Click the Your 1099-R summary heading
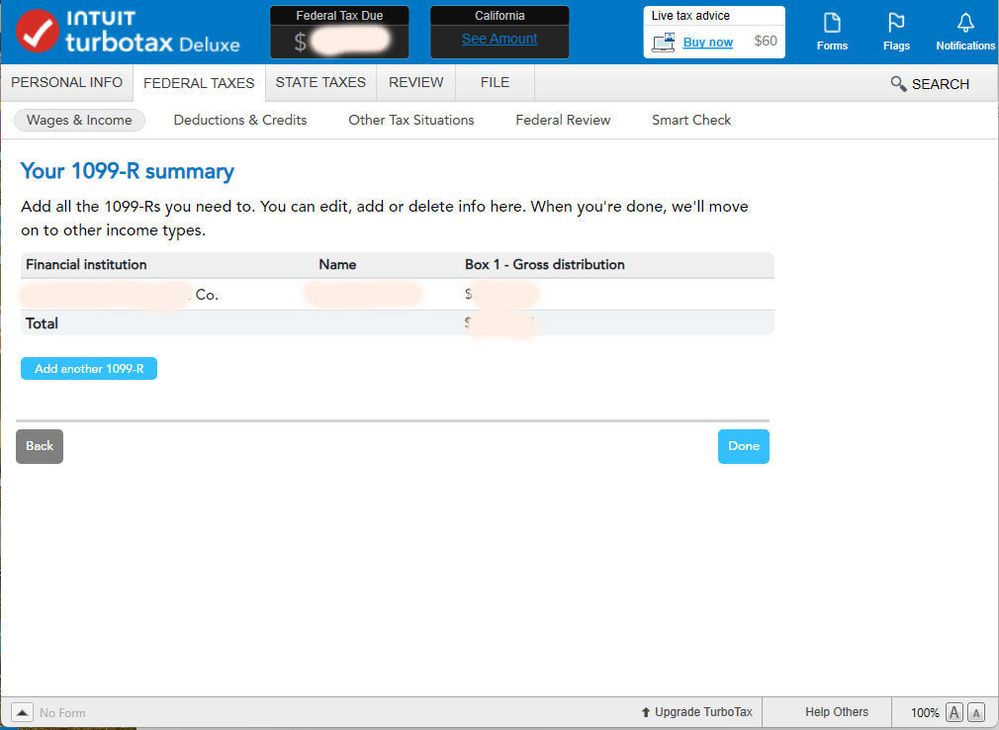 tap(127, 171)
